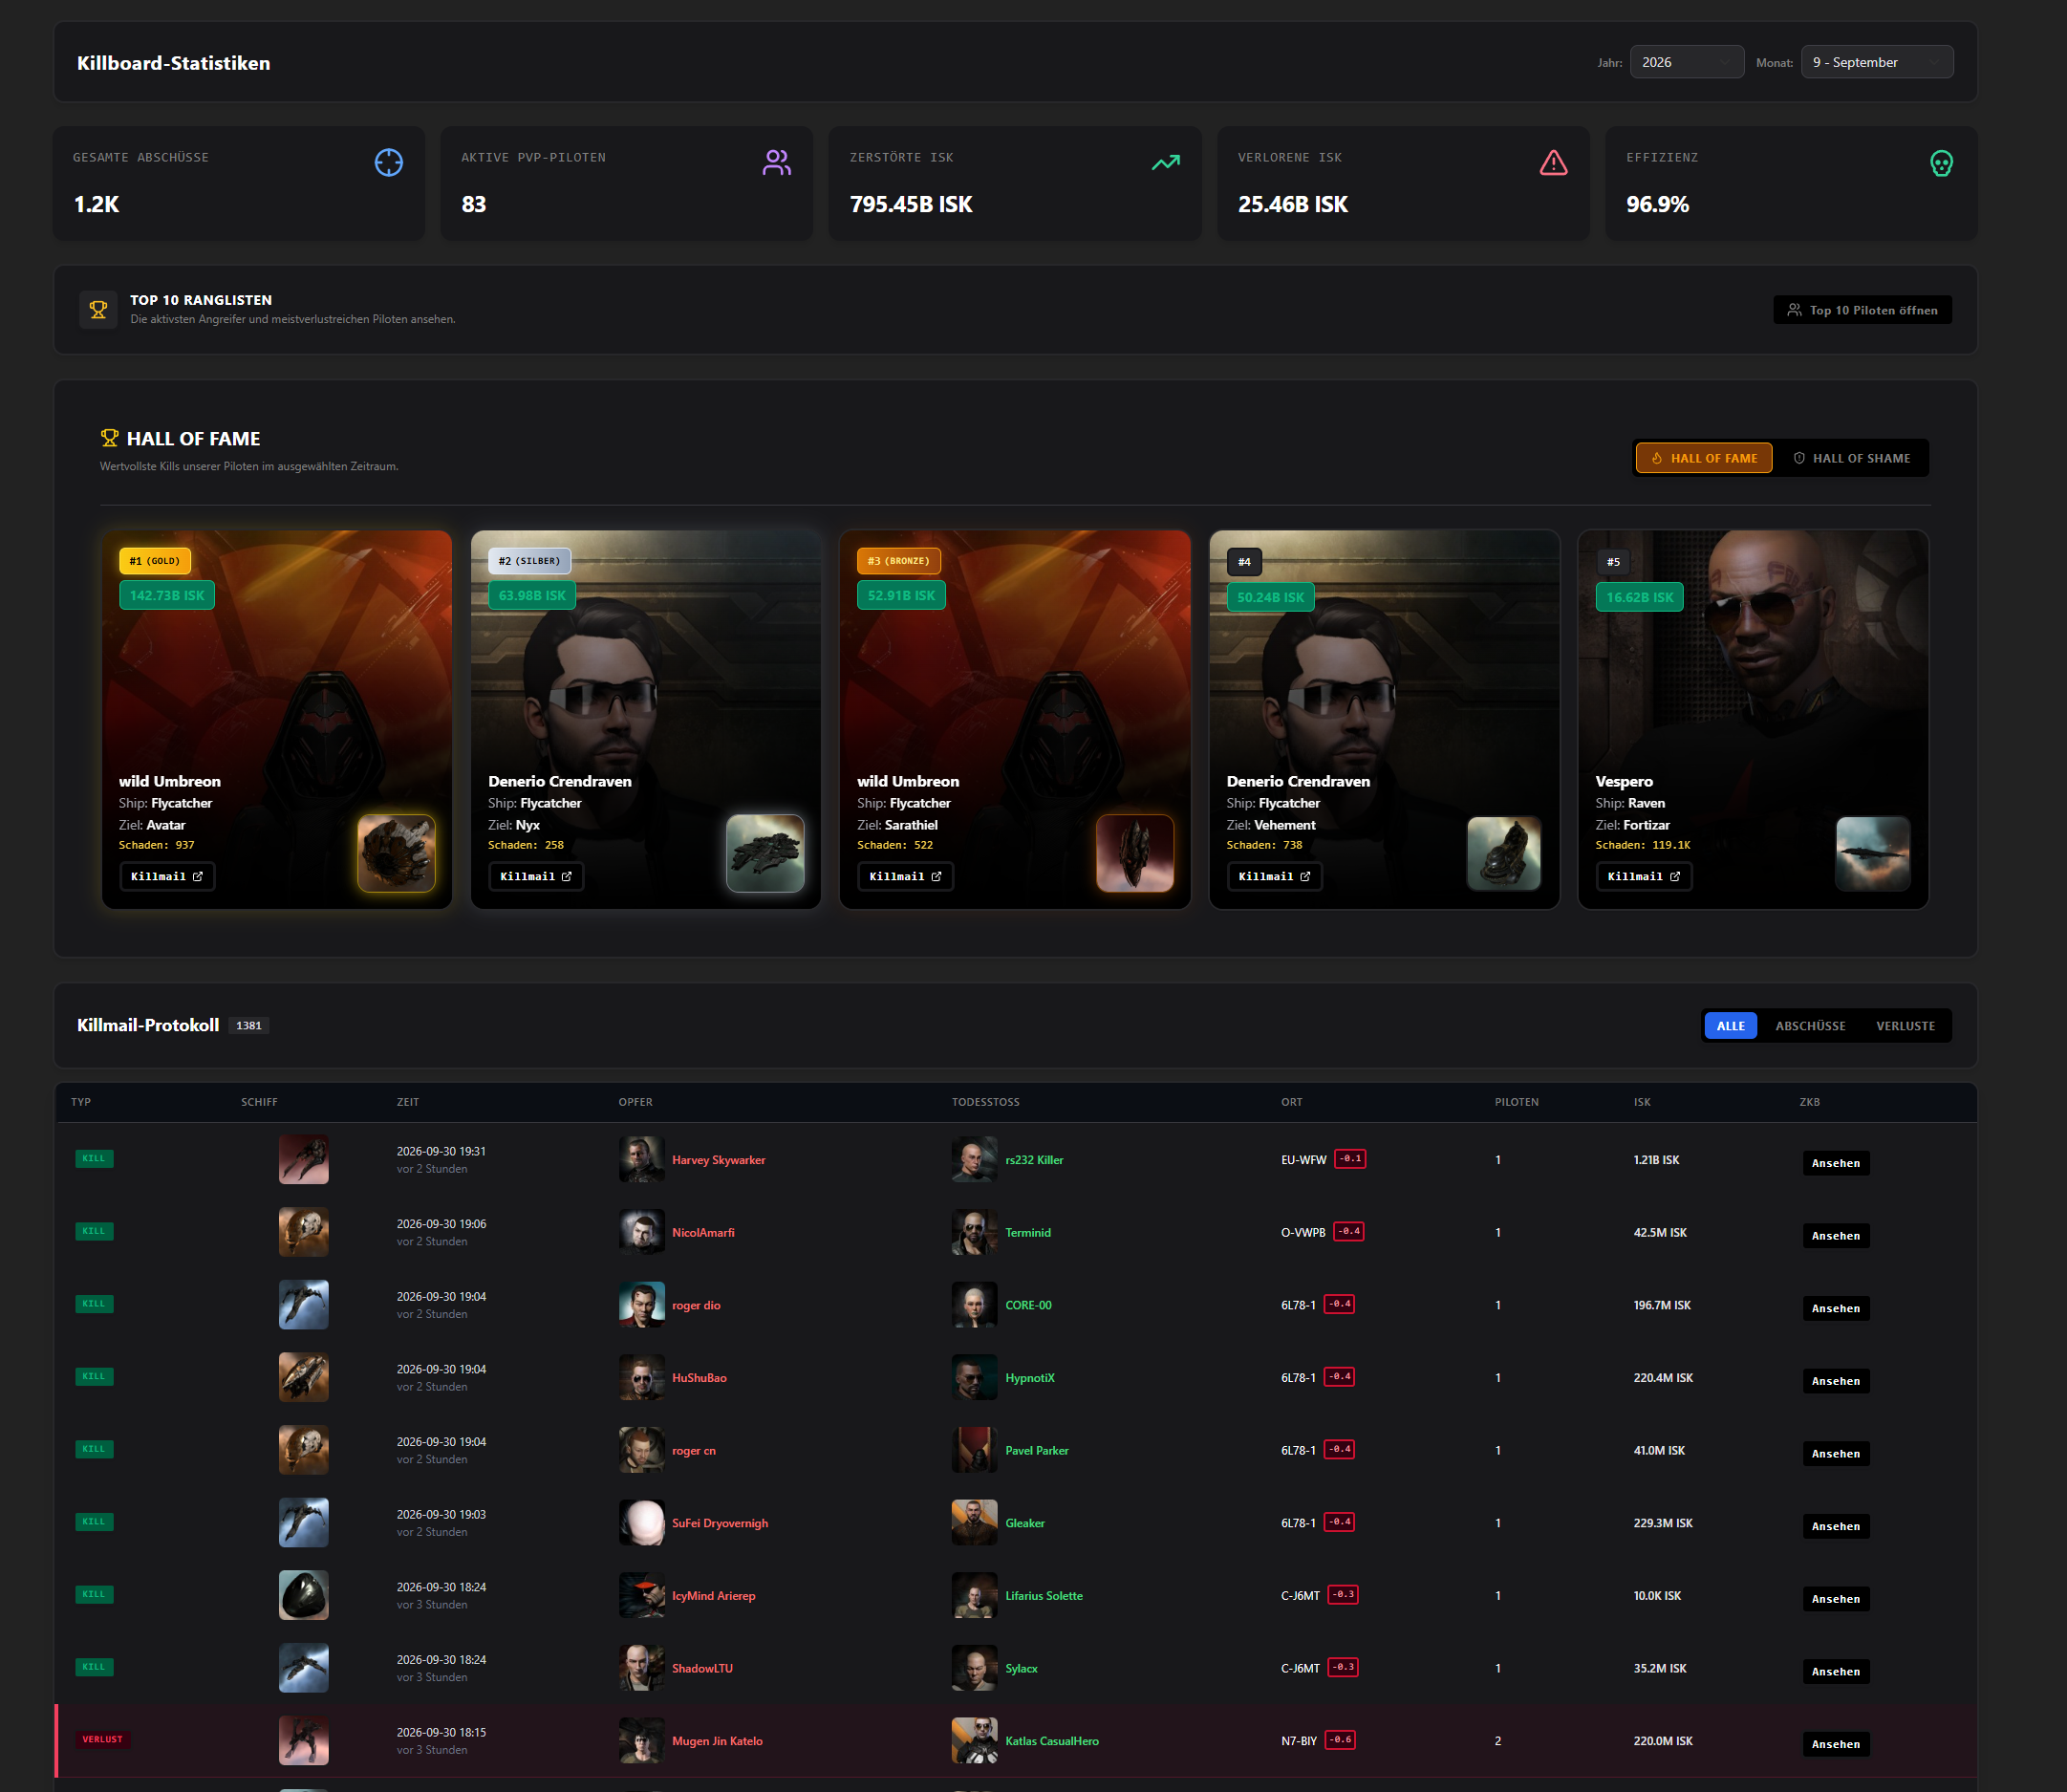Open Killmail link on Vehement card
The width and height of the screenshot is (2067, 1792).
tap(1274, 876)
